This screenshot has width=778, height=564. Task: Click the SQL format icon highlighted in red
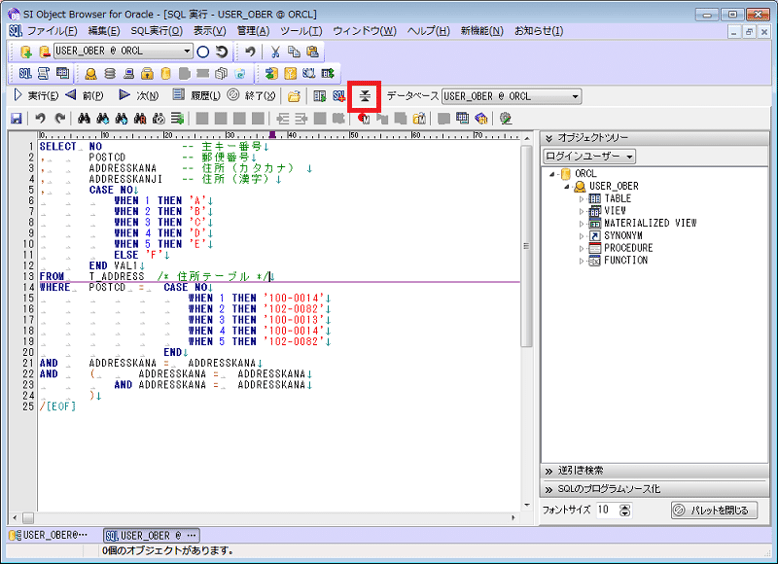click(x=365, y=96)
